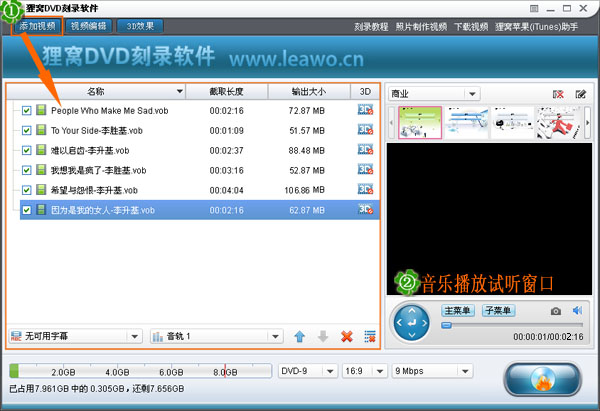The height and width of the screenshot is (411, 600).
Task: Click the 51.57 MB size cell
Action: point(307,131)
